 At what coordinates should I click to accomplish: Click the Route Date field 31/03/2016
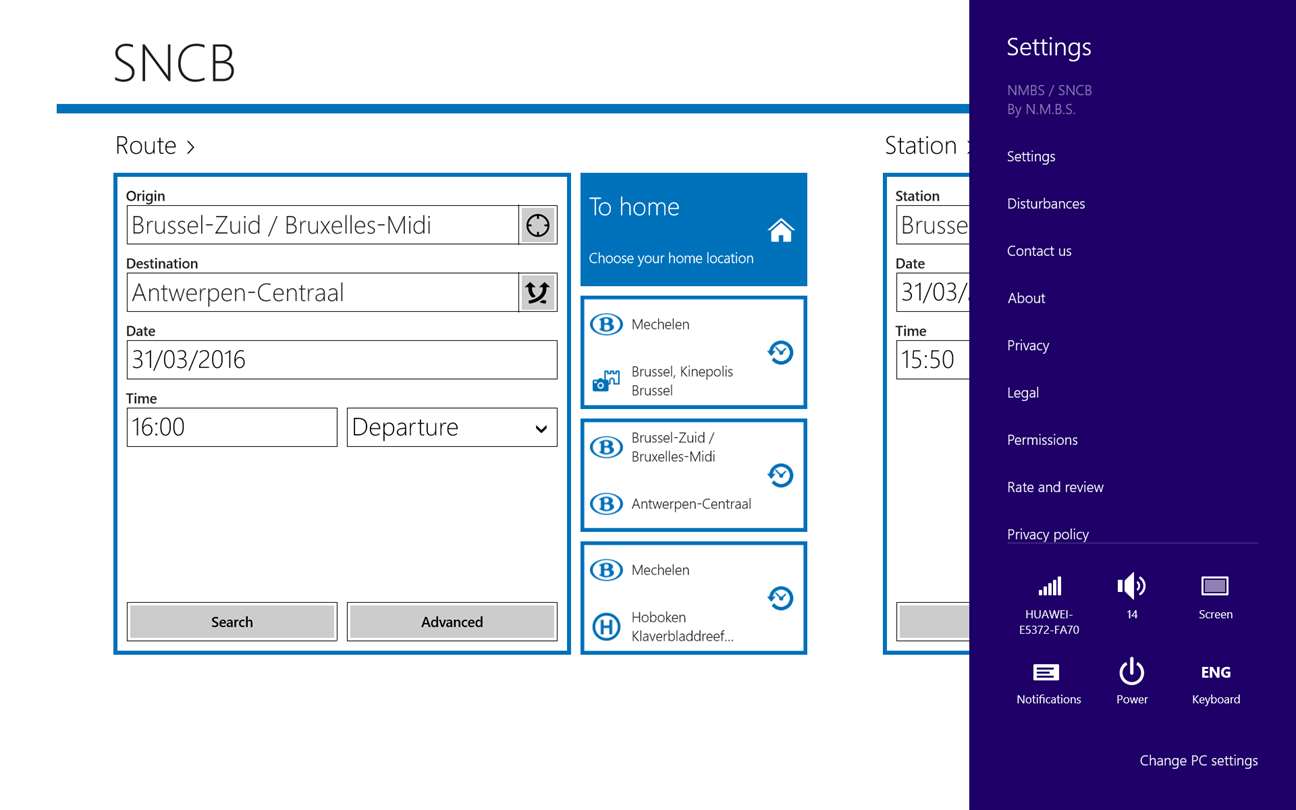[342, 360]
